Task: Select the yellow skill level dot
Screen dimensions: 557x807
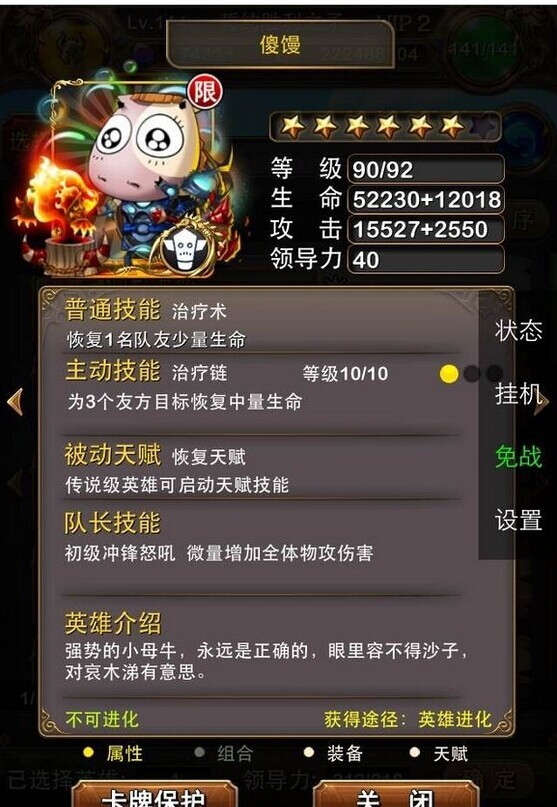Action: click(449, 374)
